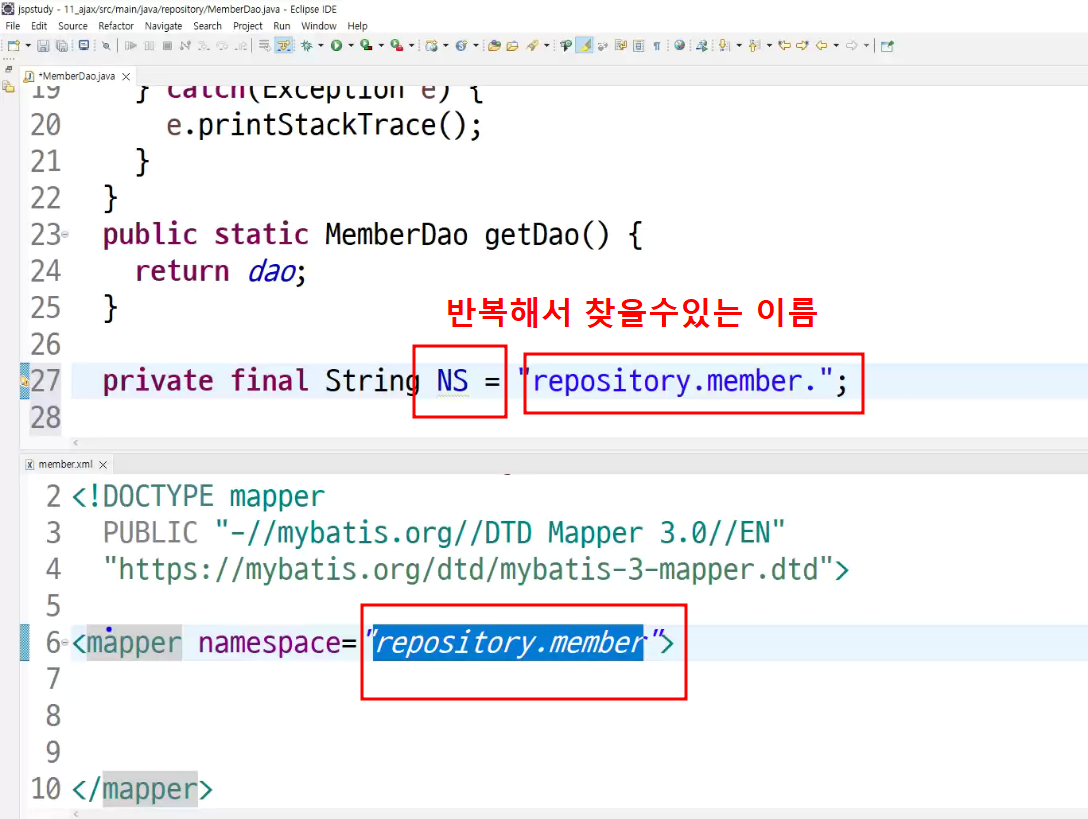This screenshot has height=819, width=1088.
Task: Toggle Block Selection Mode icon
Action: 638,46
